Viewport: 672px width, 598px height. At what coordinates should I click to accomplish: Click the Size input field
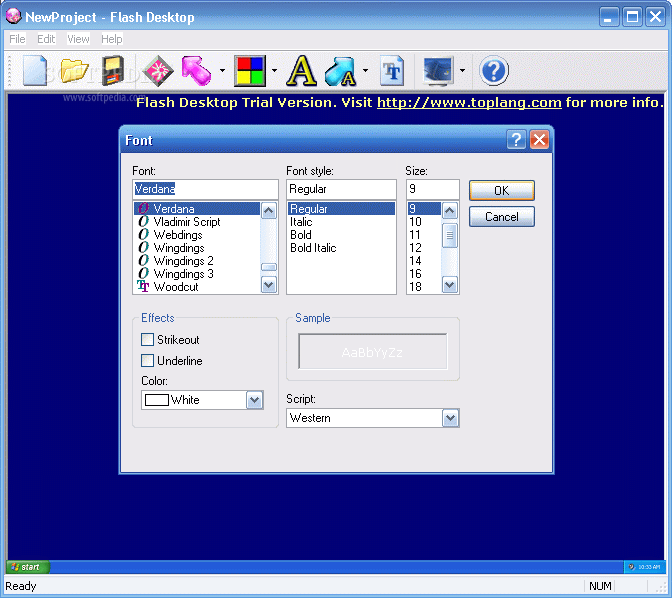(433, 189)
